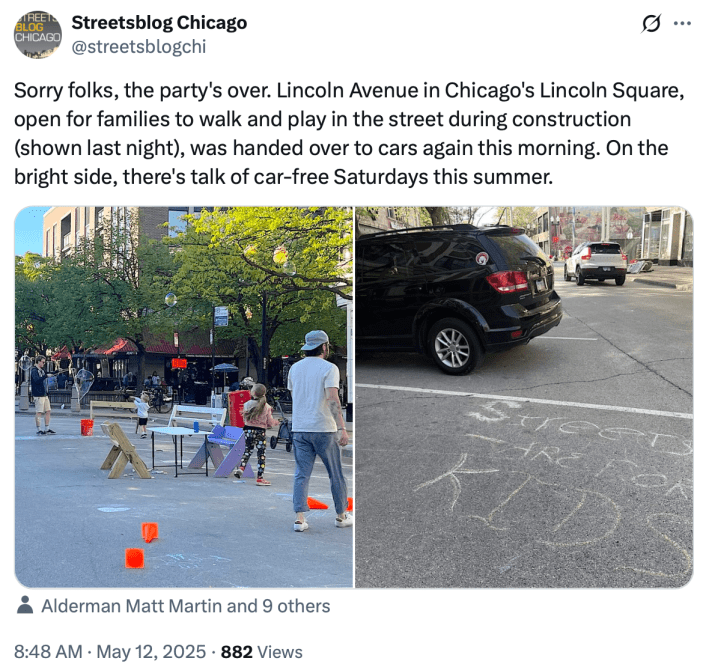Open the Streetsblog Chicago profile avatar
This screenshot has width=709, height=670.
(38, 35)
